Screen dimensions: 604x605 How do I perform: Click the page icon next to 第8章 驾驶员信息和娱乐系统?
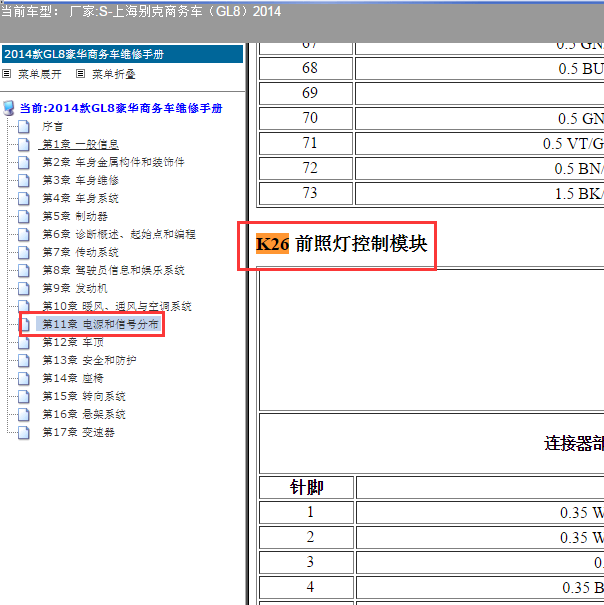(x=24, y=270)
